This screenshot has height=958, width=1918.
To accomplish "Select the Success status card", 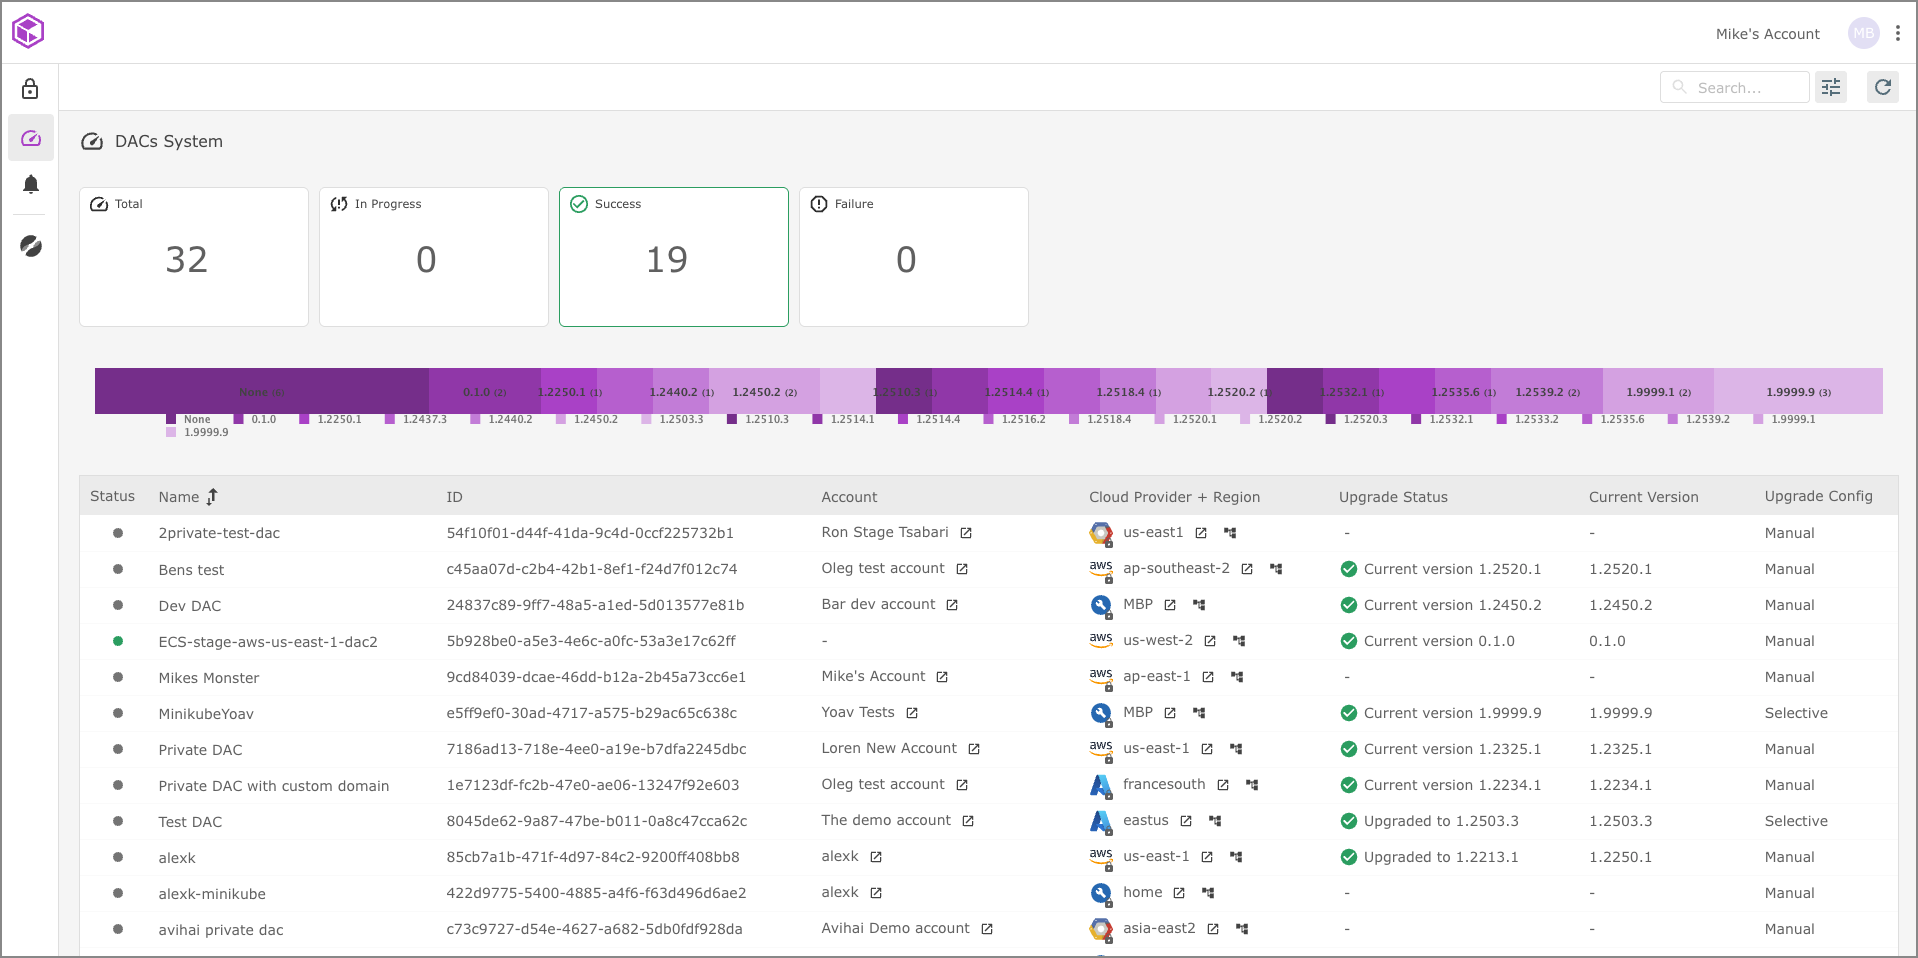I will [x=673, y=257].
